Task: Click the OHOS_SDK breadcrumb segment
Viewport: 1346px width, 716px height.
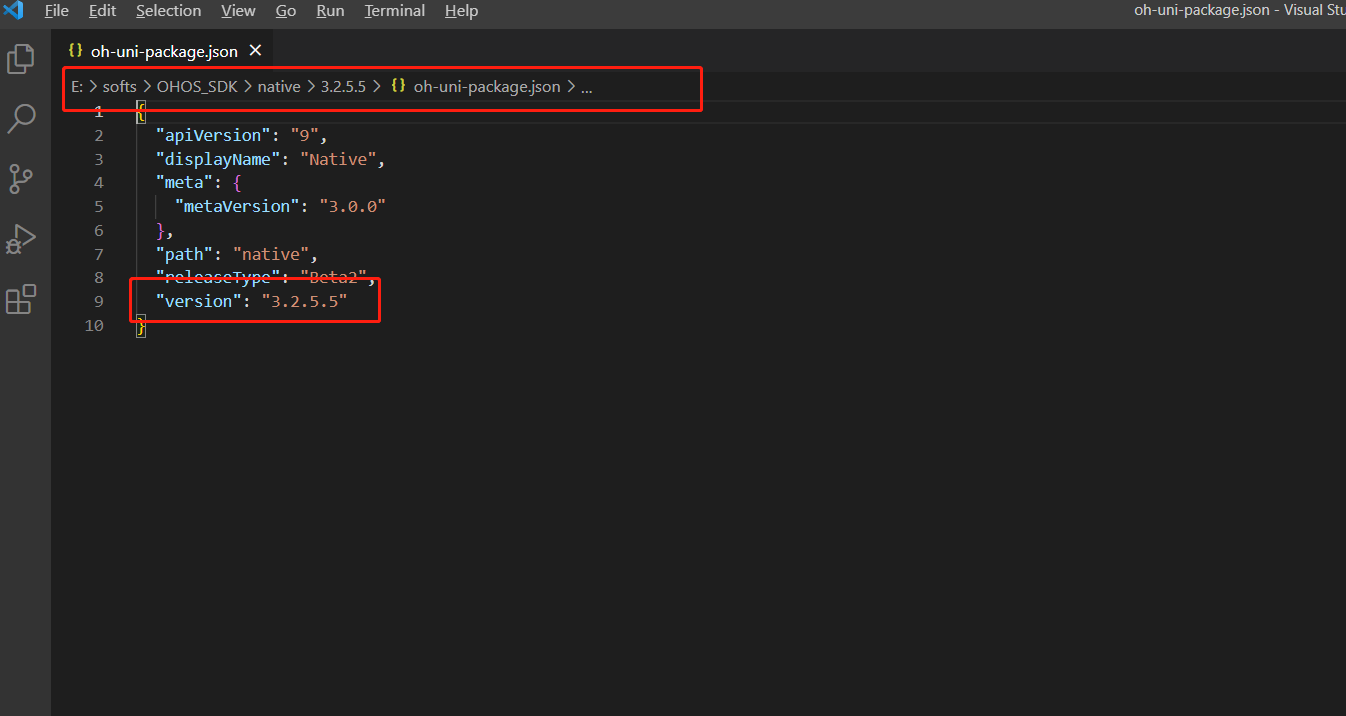Action: (197, 87)
